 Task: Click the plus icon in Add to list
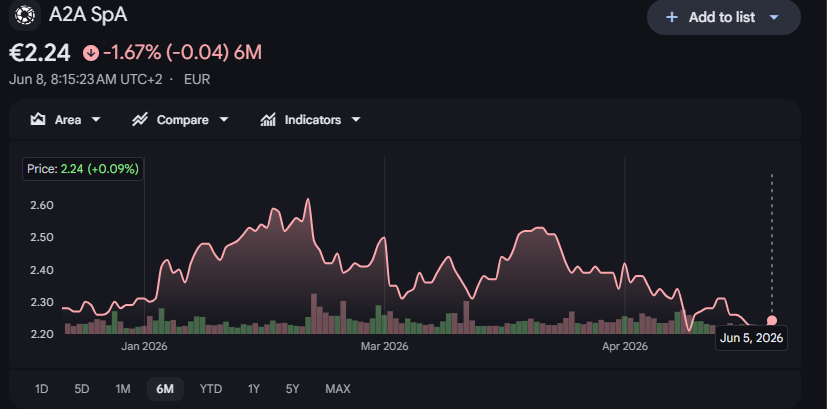671,17
